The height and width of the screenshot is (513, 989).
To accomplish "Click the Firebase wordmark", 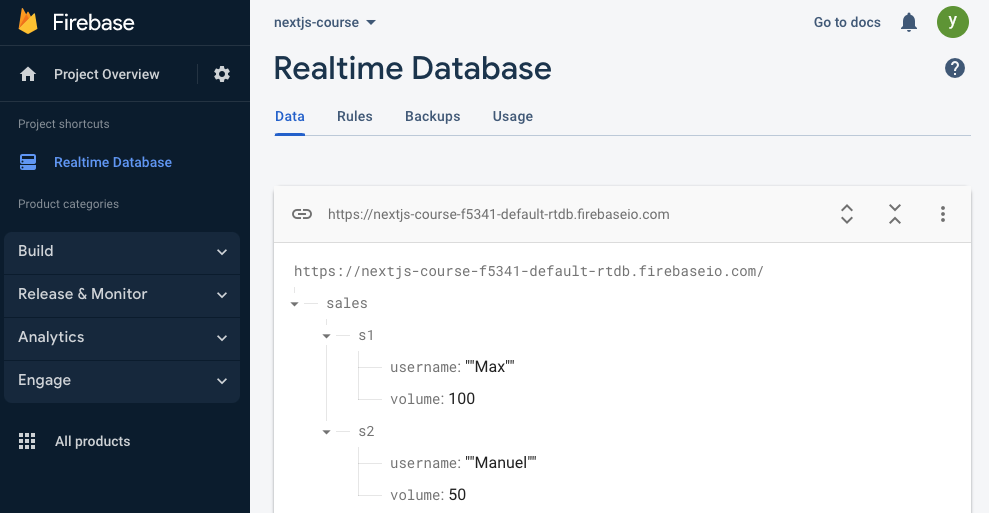I will point(93,23).
